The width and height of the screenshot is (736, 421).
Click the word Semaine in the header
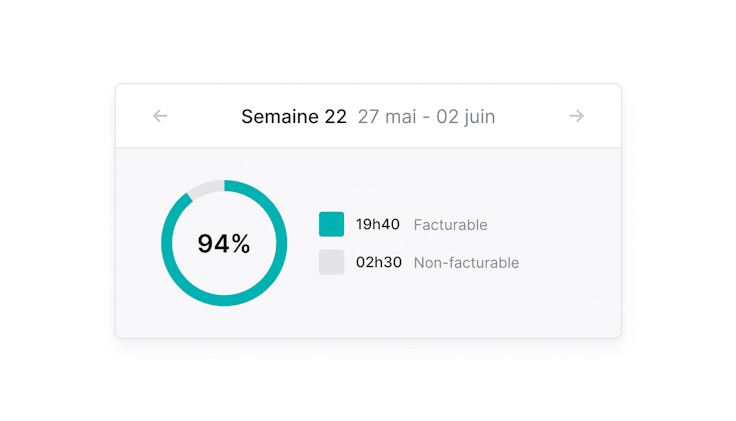[x=279, y=117]
